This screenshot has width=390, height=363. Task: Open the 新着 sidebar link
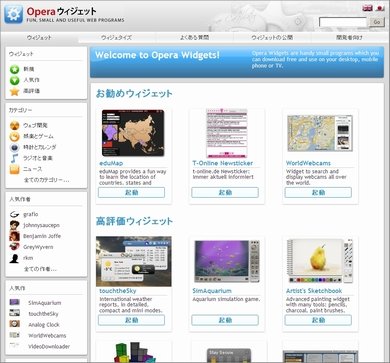(29, 69)
